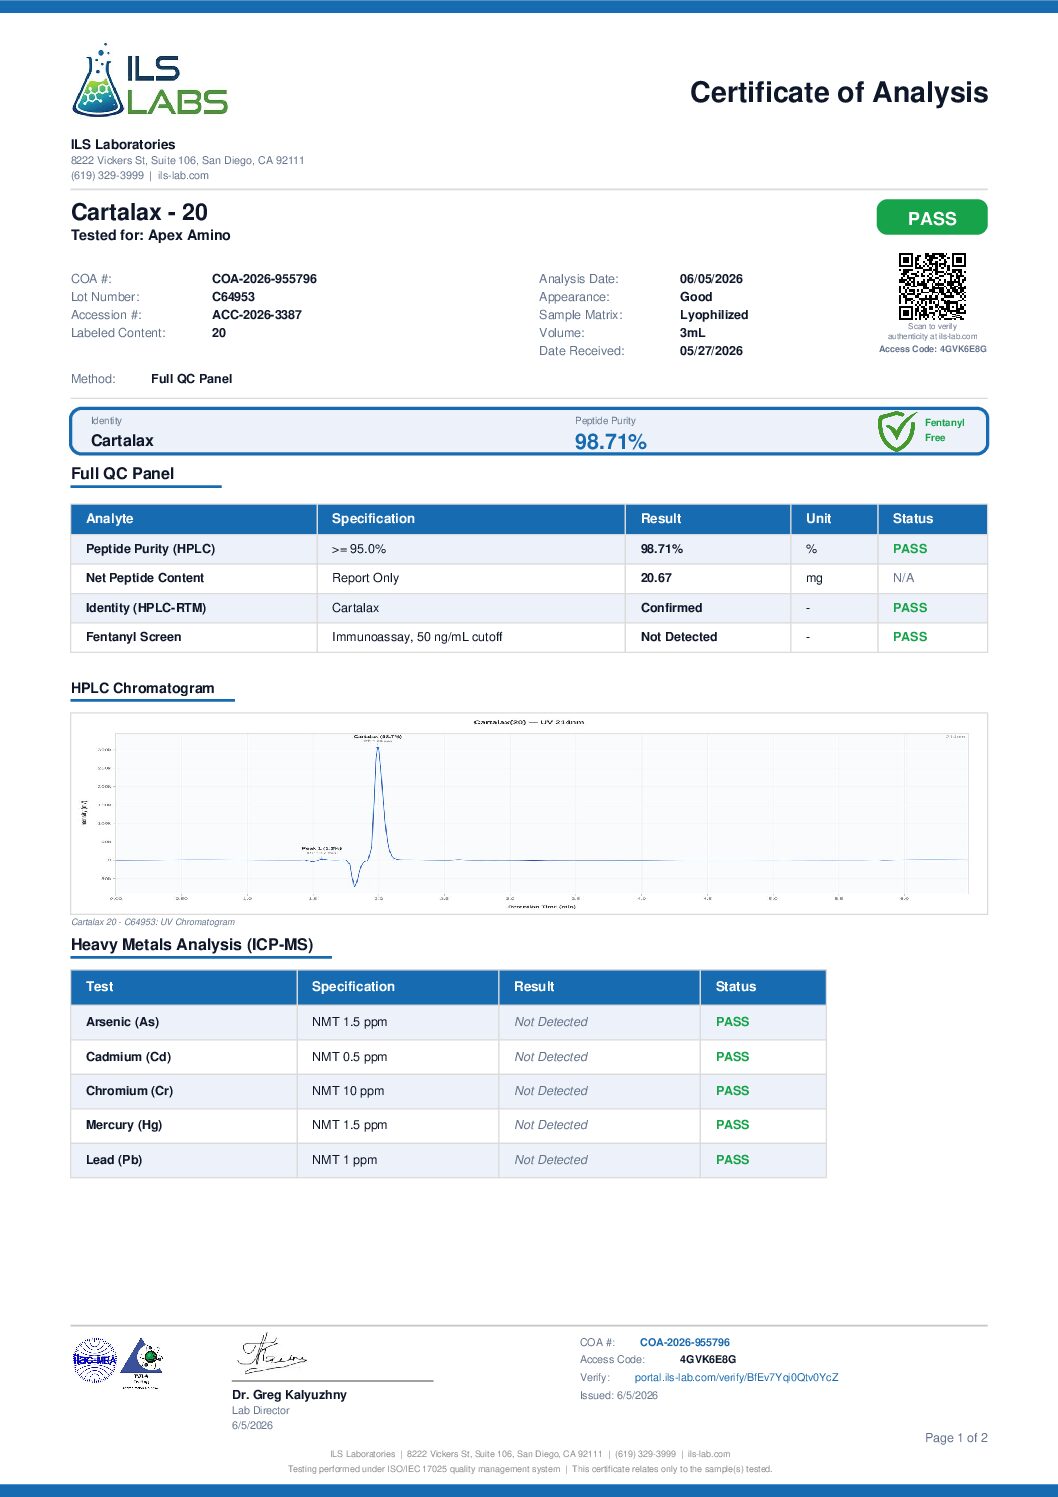Click the "Issued: 6/5/2026" footer line
1058x1497 pixels.
click(x=619, y=1396)
